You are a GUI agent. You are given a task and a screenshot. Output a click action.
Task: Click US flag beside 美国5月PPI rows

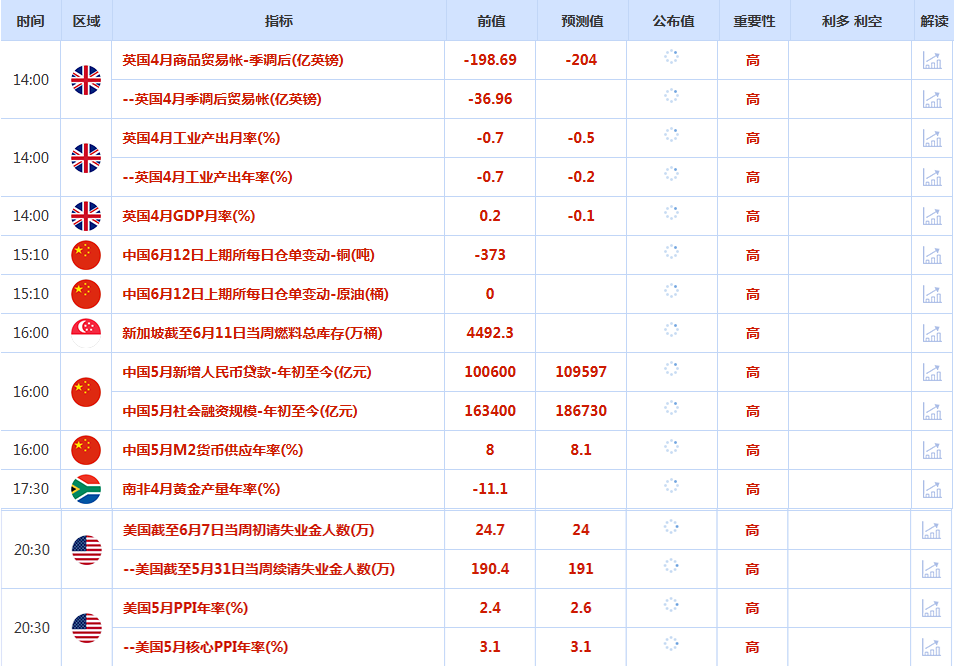(87, 628)
